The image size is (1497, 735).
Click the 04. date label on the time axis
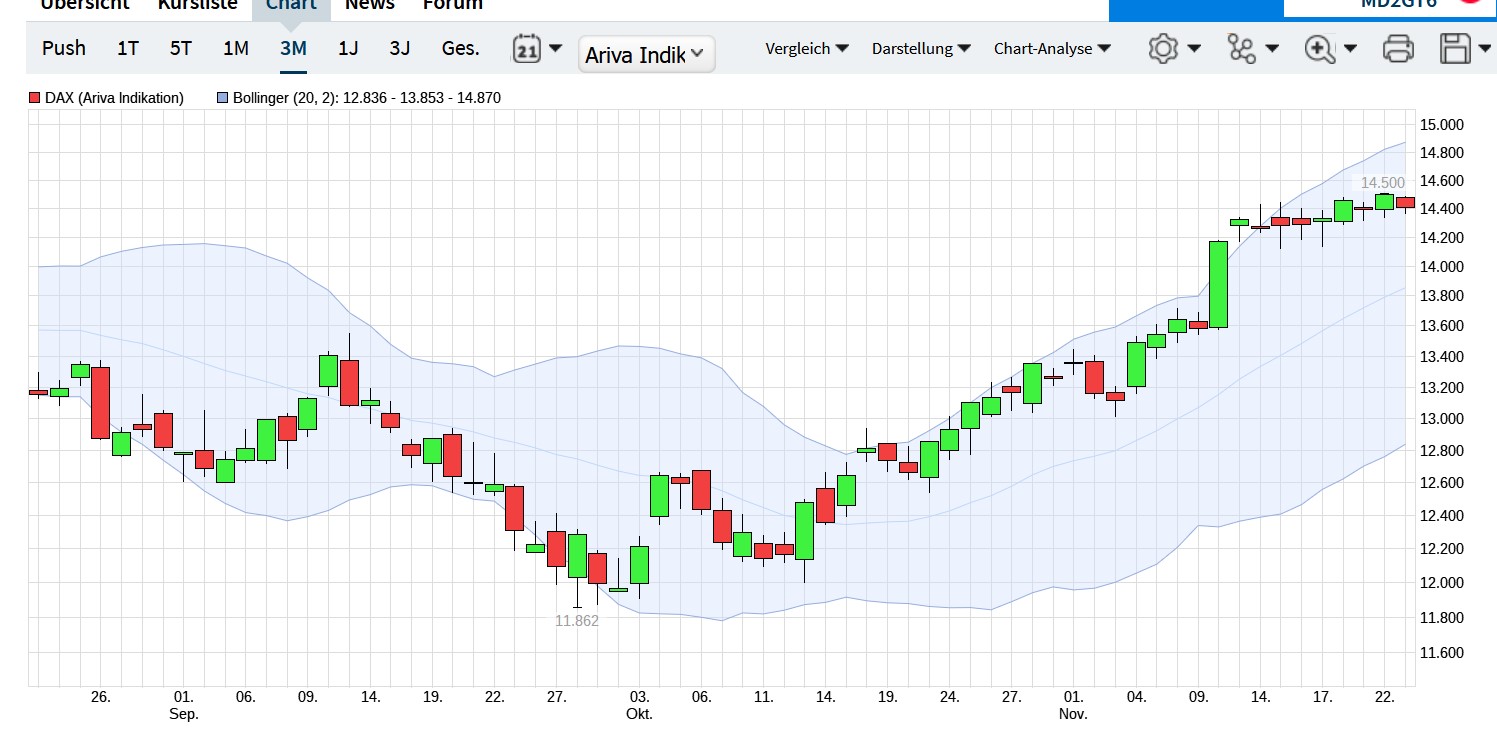click(x=1135, y=697)
